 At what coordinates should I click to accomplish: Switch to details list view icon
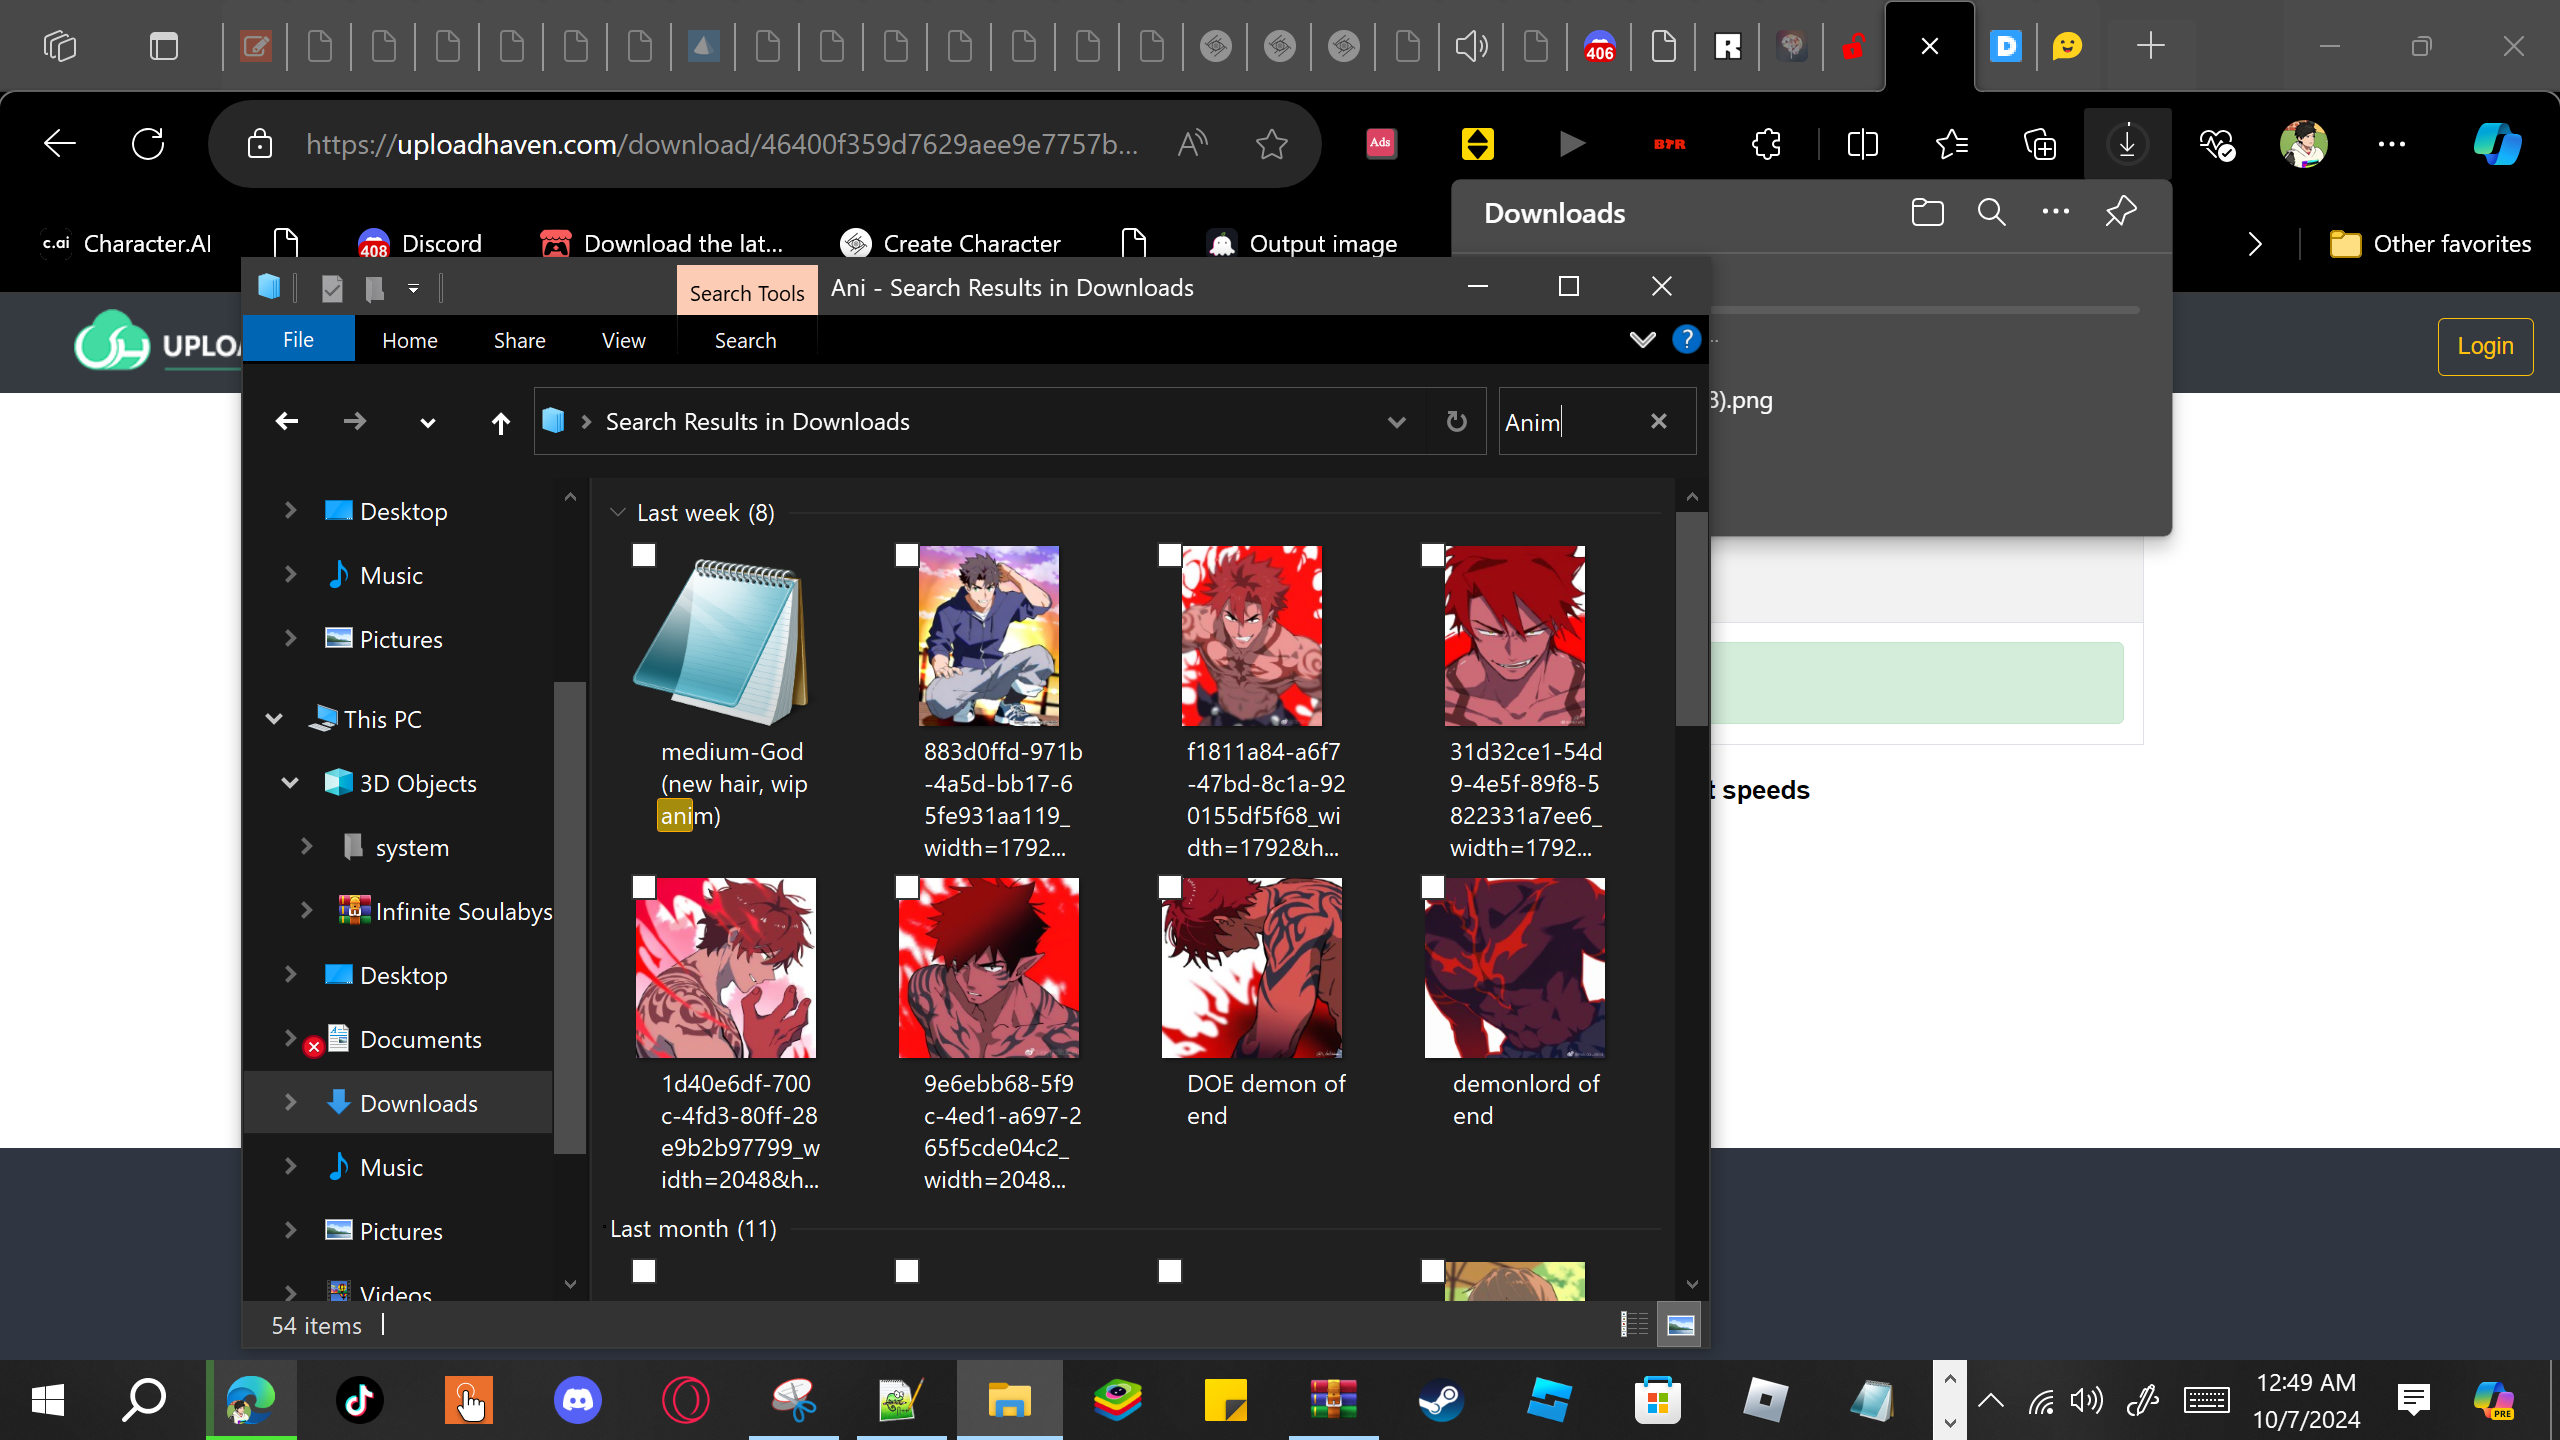[x=1634, y=1325]
